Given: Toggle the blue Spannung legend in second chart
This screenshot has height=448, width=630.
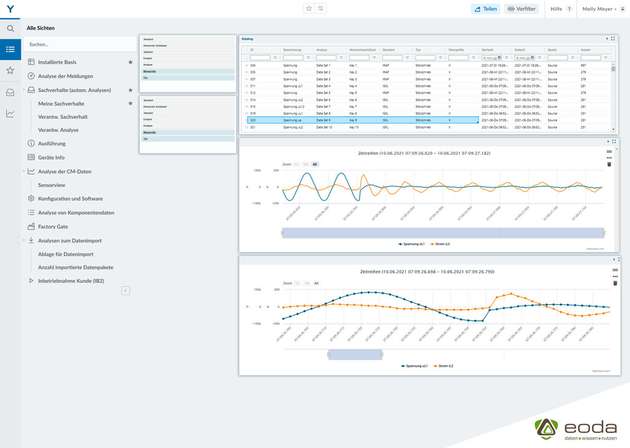Looking at the screenshot, I should tap(415, 366).
